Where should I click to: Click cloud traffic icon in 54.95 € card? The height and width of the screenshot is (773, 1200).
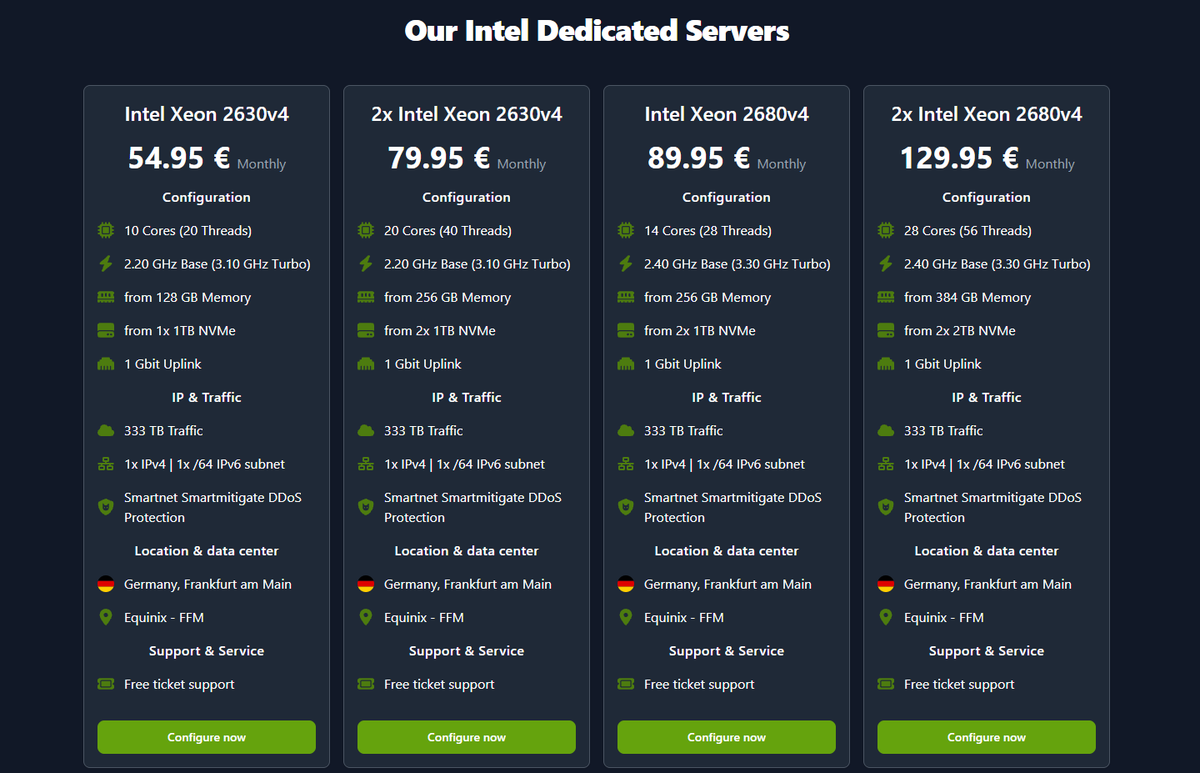point(105,431)
